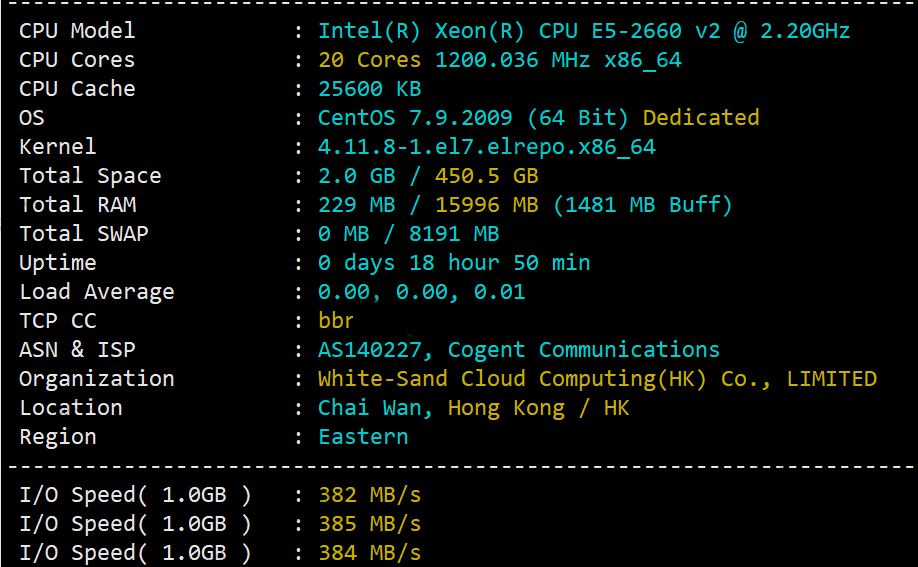Click the 8191 MB swap value
Screen dimensions: 918x567
click(x=454, y=234)
